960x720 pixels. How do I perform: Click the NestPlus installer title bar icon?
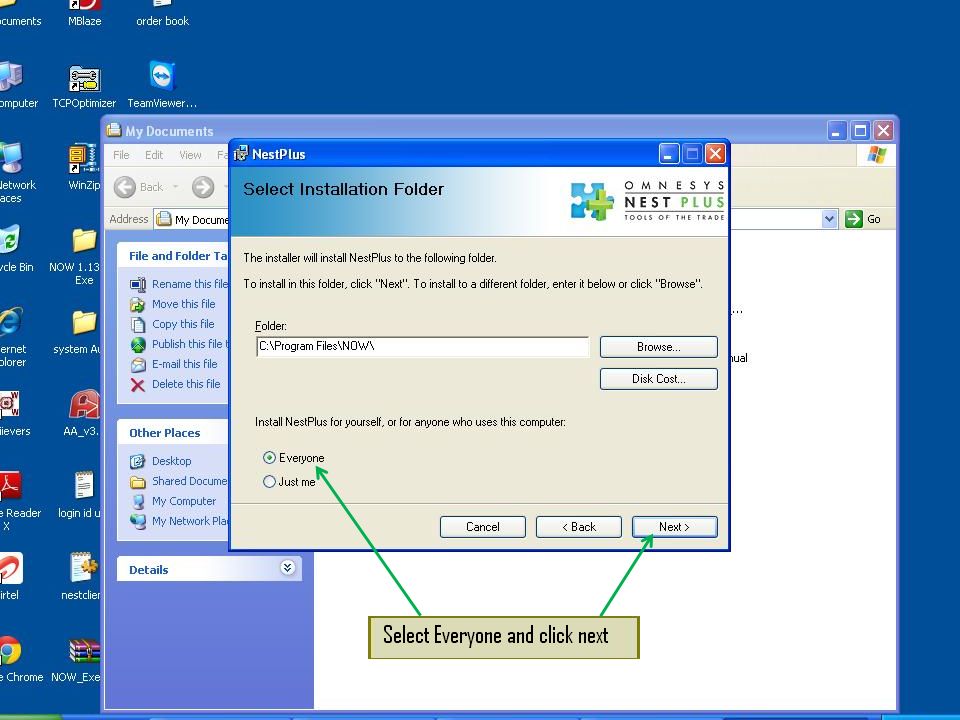pos(241,154)
